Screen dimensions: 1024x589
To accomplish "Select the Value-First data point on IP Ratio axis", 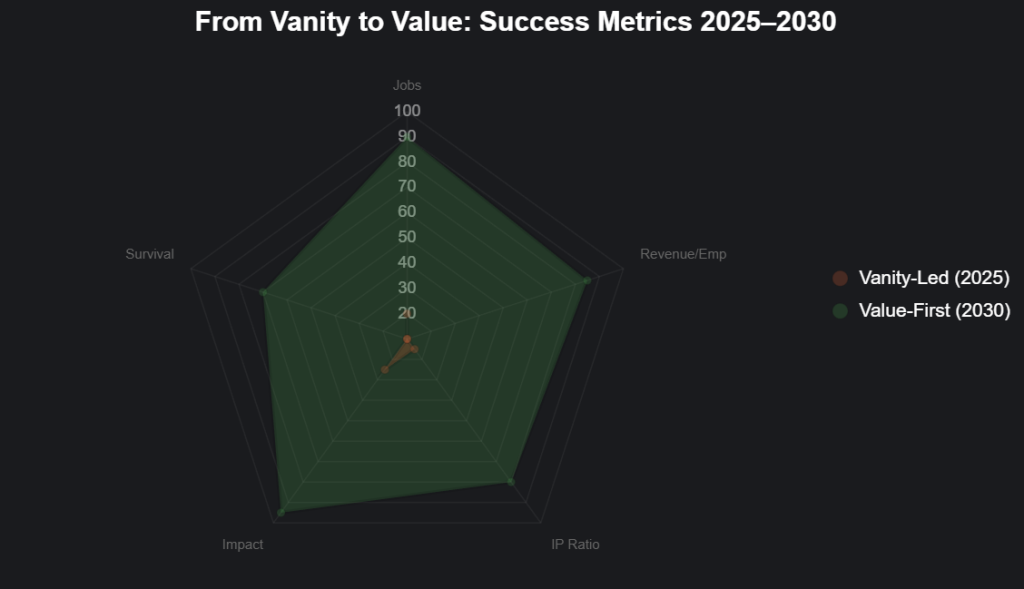I will 511,482.
